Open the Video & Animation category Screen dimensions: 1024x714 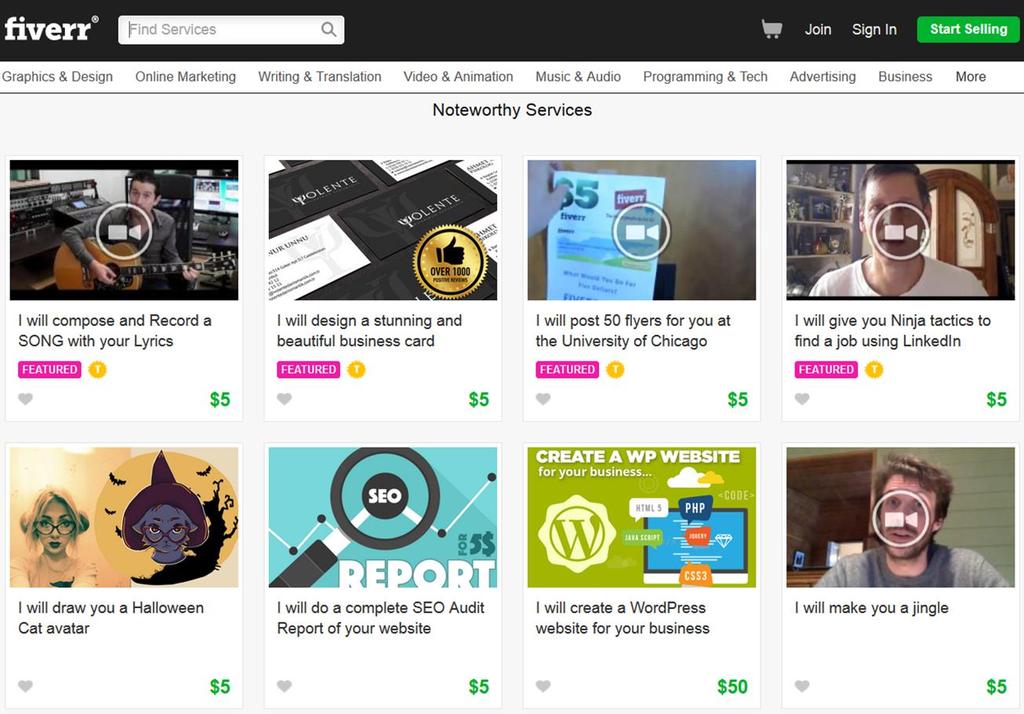click(458, 76)
